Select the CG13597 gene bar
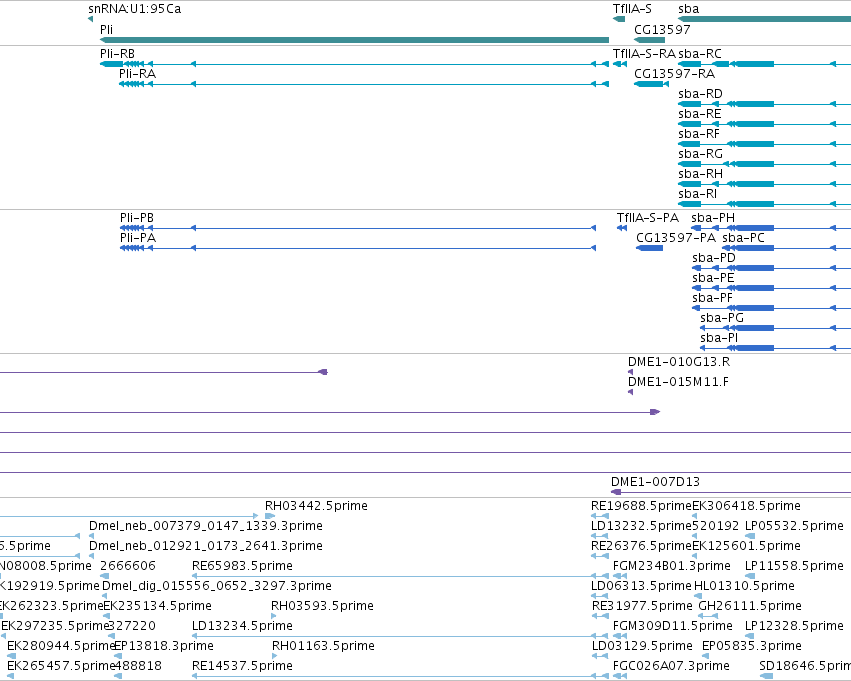This screenshot has width=851, height=681. click(x=650, y=40)
